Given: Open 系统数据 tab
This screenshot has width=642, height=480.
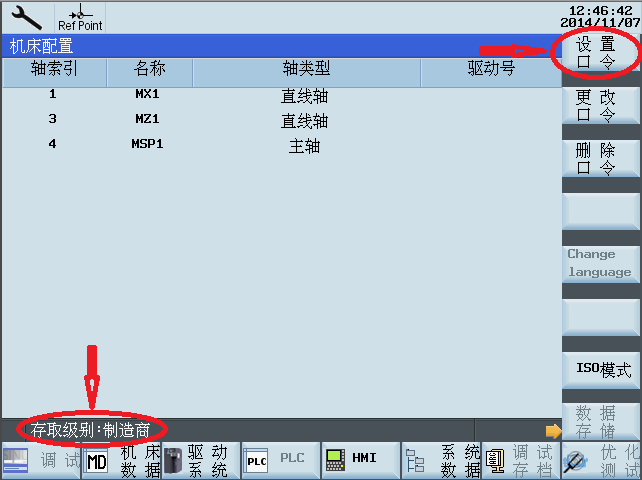Looking at the screenshot, I should click(441, 460).
